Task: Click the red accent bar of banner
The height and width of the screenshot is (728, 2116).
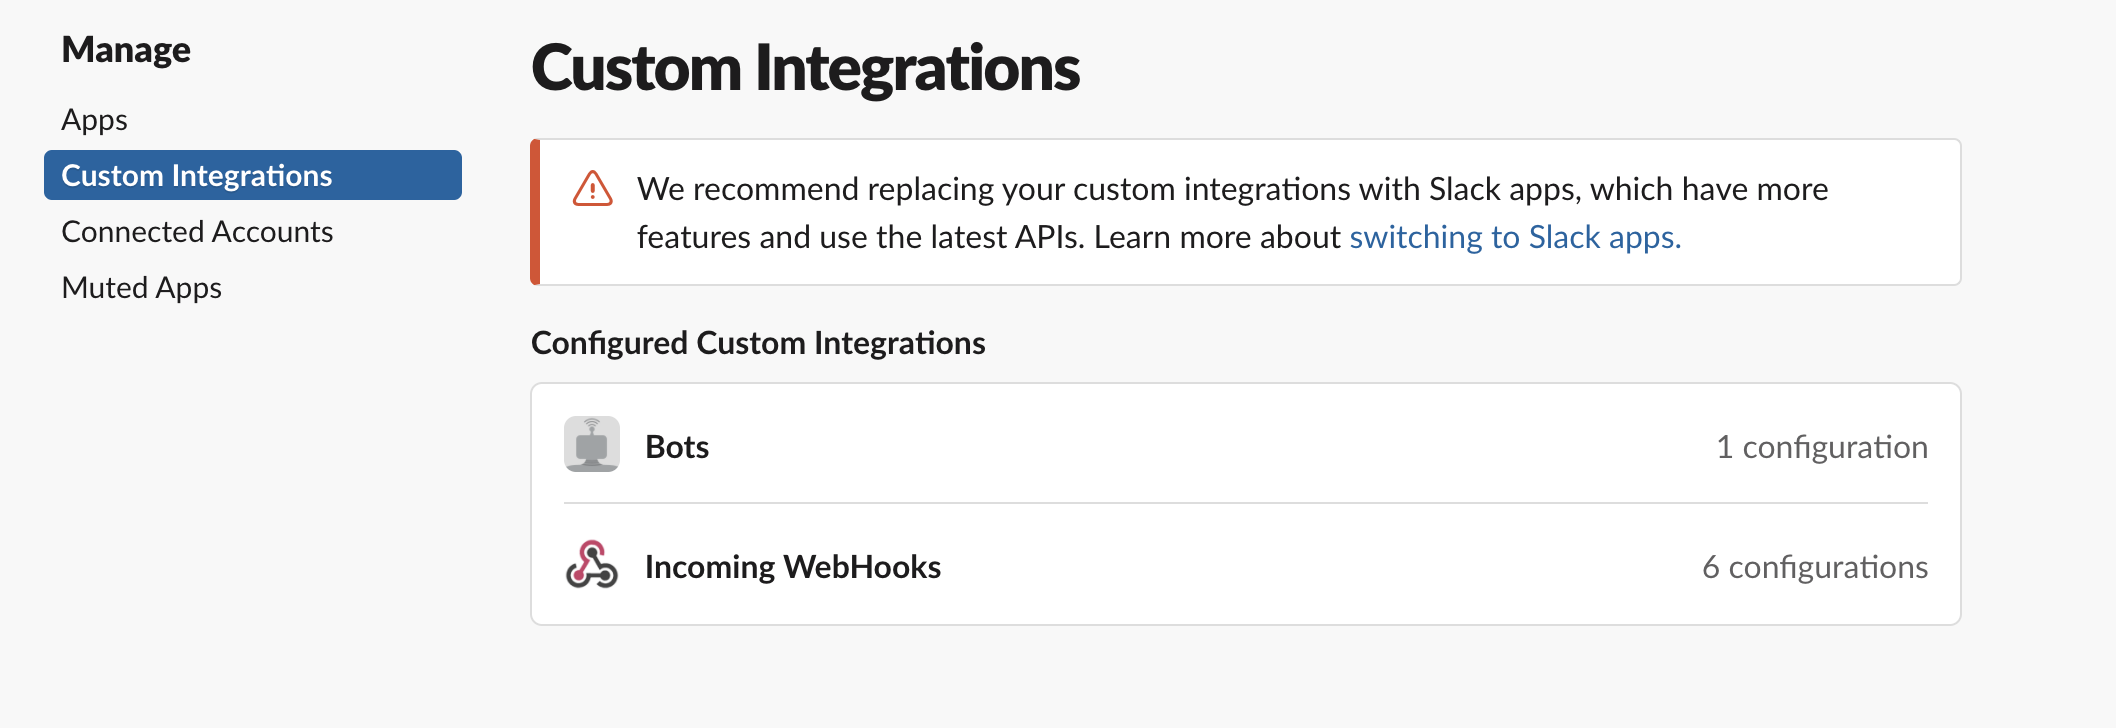Action: (x=535, y=212)
